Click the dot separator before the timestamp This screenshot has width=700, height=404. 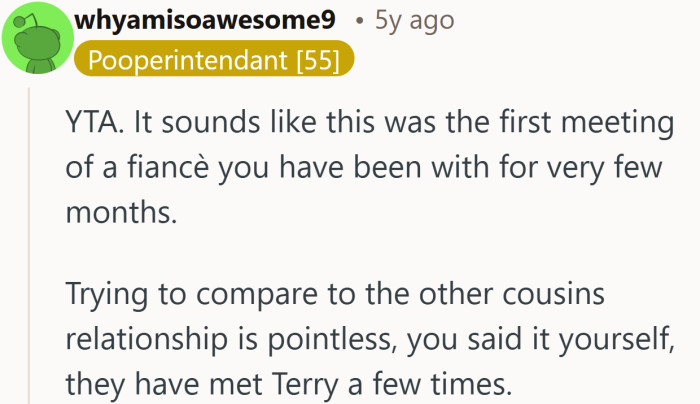pyautogui.click(x=359, y=21)
